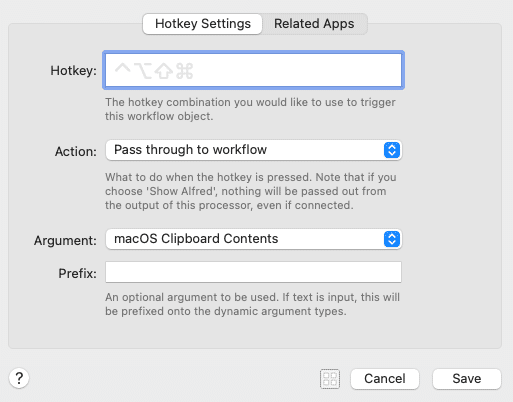Click the Control symbol in Hotkey field
Screen dimensions: 513x402
tap(123, 70)
